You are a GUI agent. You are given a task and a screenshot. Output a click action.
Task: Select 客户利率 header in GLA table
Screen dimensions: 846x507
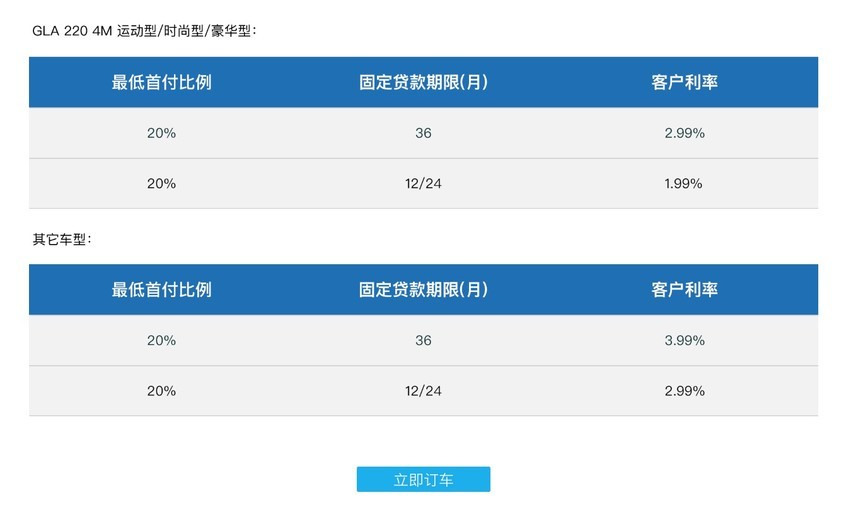click(684, 82)
